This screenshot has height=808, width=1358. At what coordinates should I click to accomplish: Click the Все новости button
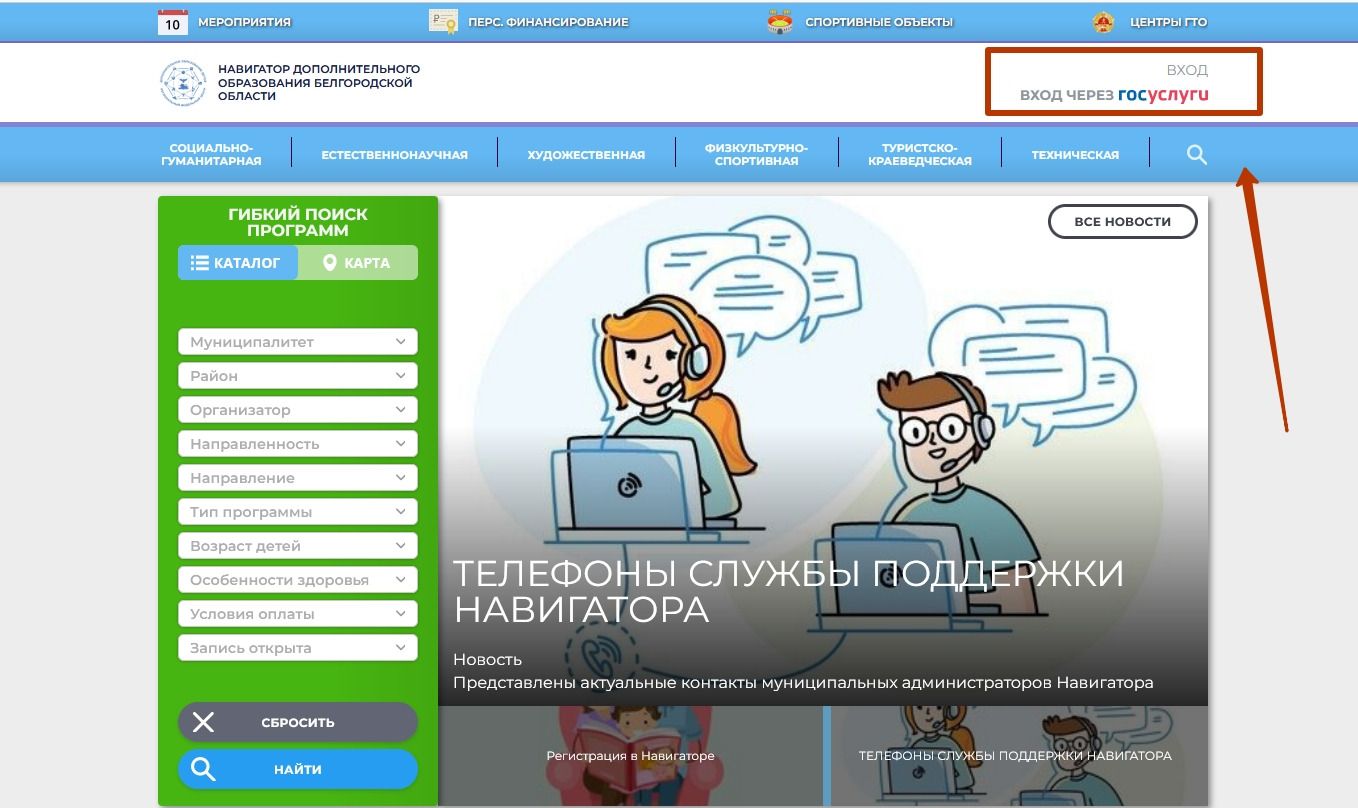pos(1122,222)
